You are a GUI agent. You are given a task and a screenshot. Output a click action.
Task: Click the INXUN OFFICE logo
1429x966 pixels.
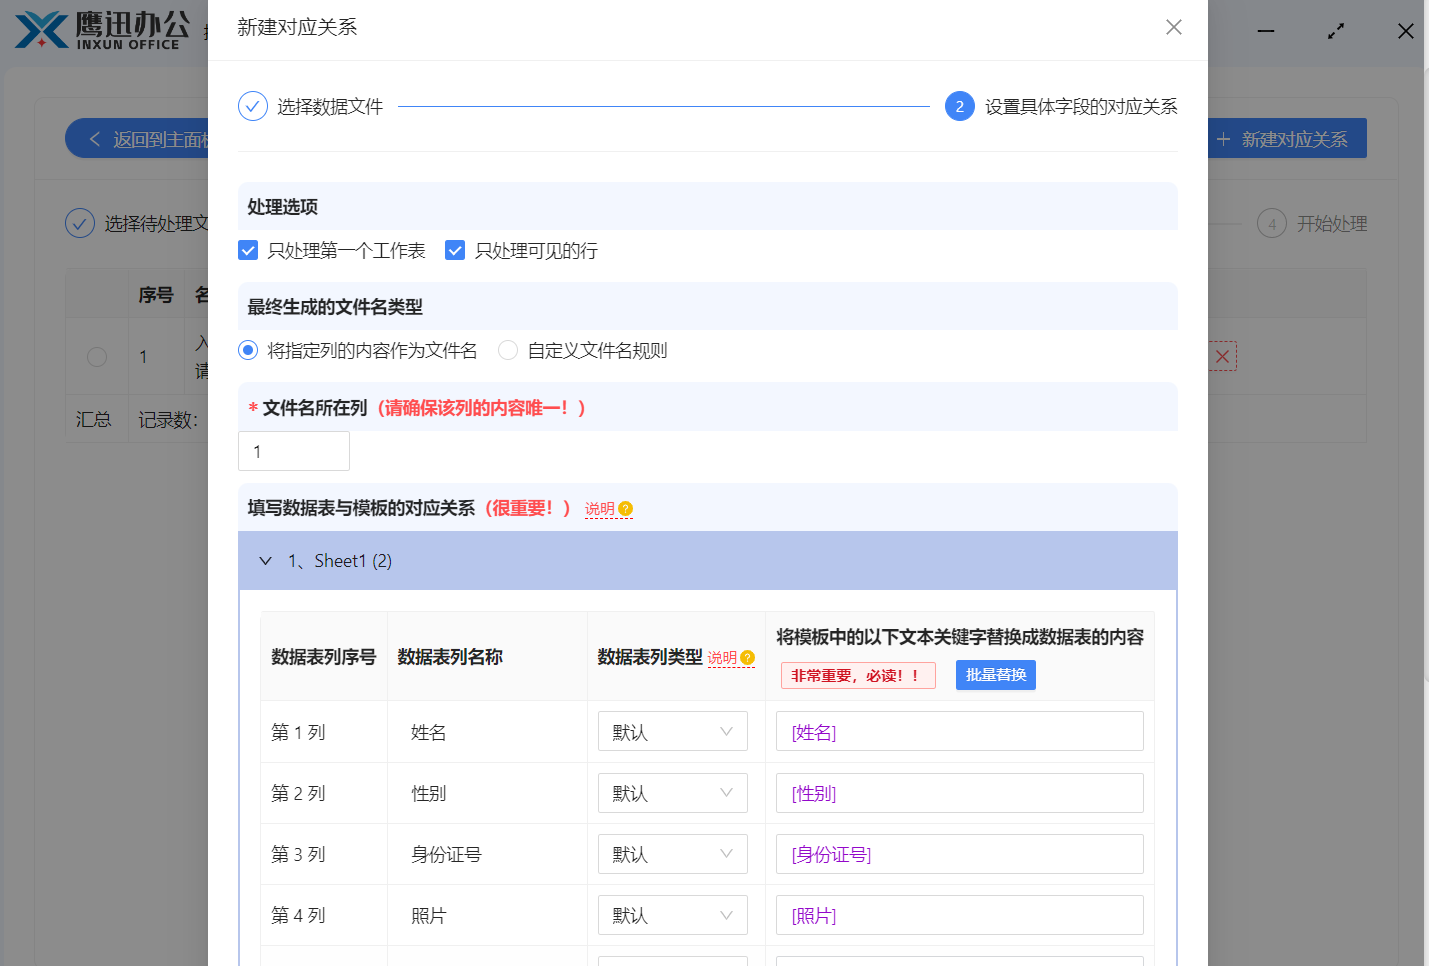103,30
